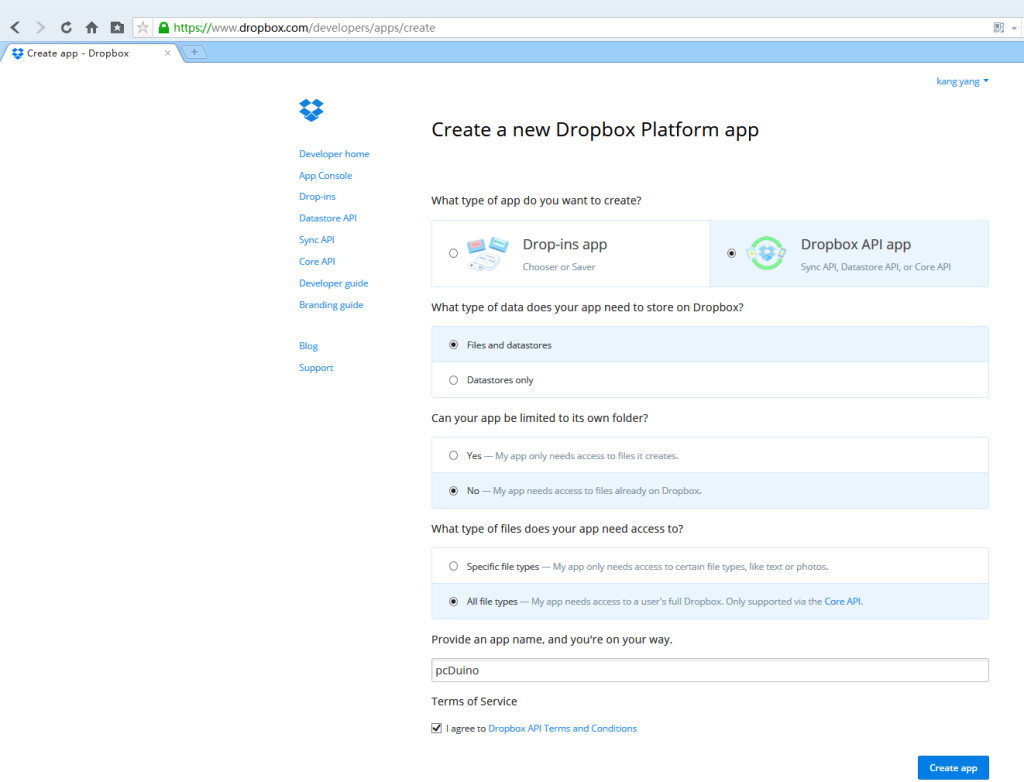
Task: Click 'Create a new Dropbox Platform app' heading
Action: pos(595,130)
